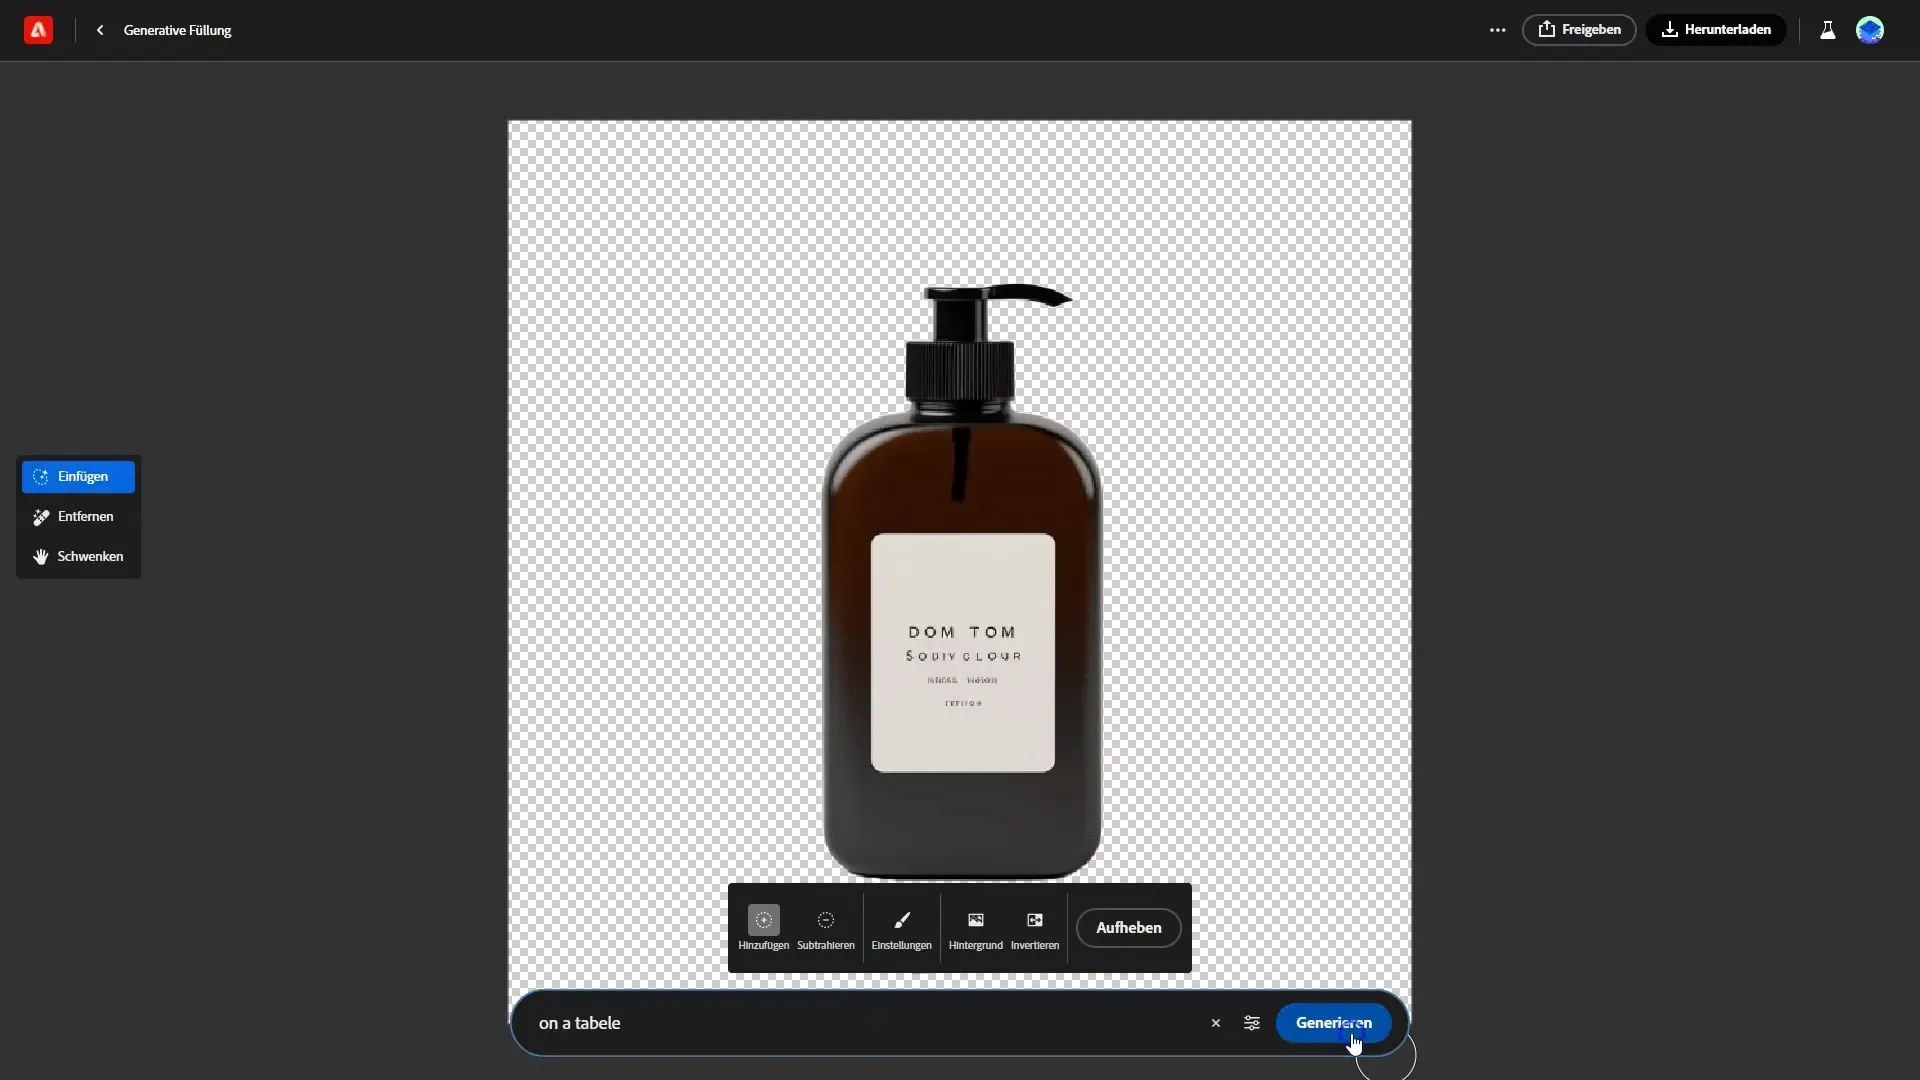Click the Aufheben (Cancel) button

tap(1129, 927)
